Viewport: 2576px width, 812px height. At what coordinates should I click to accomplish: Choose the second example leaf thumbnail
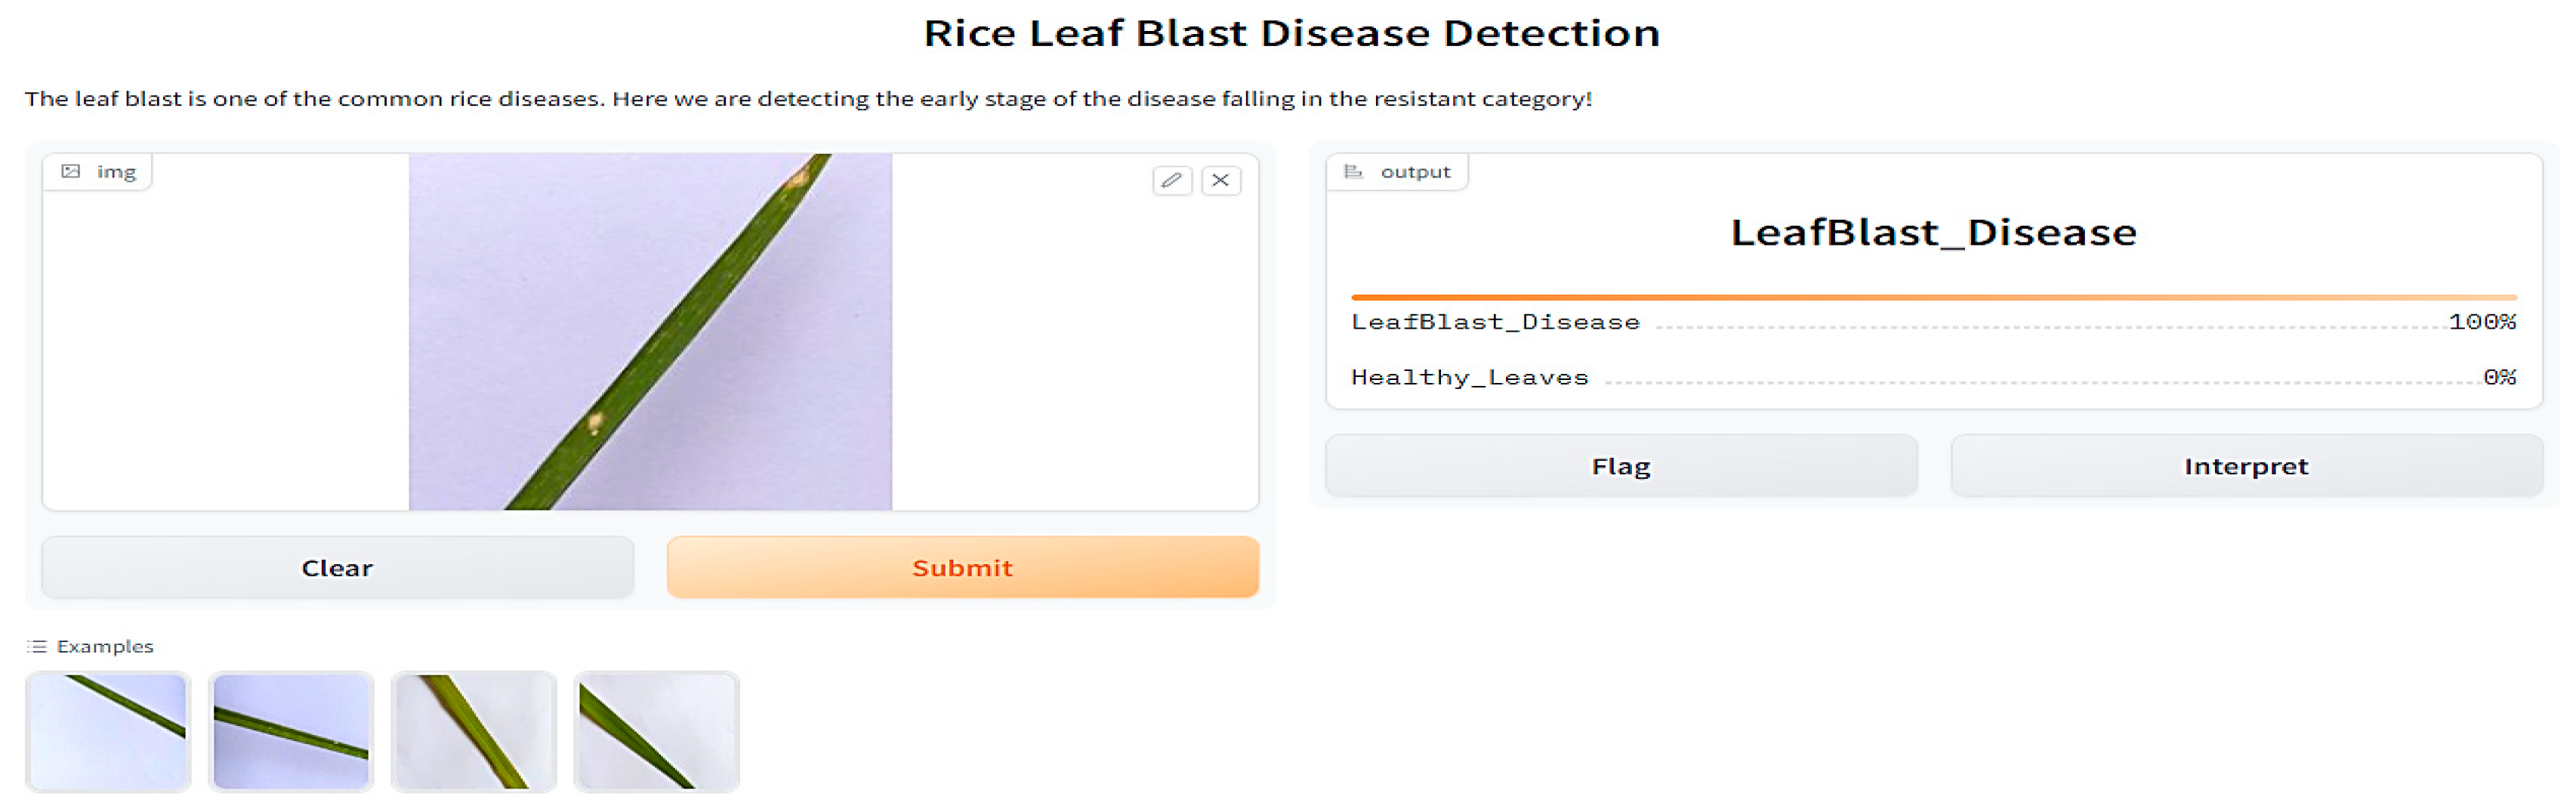291,731
